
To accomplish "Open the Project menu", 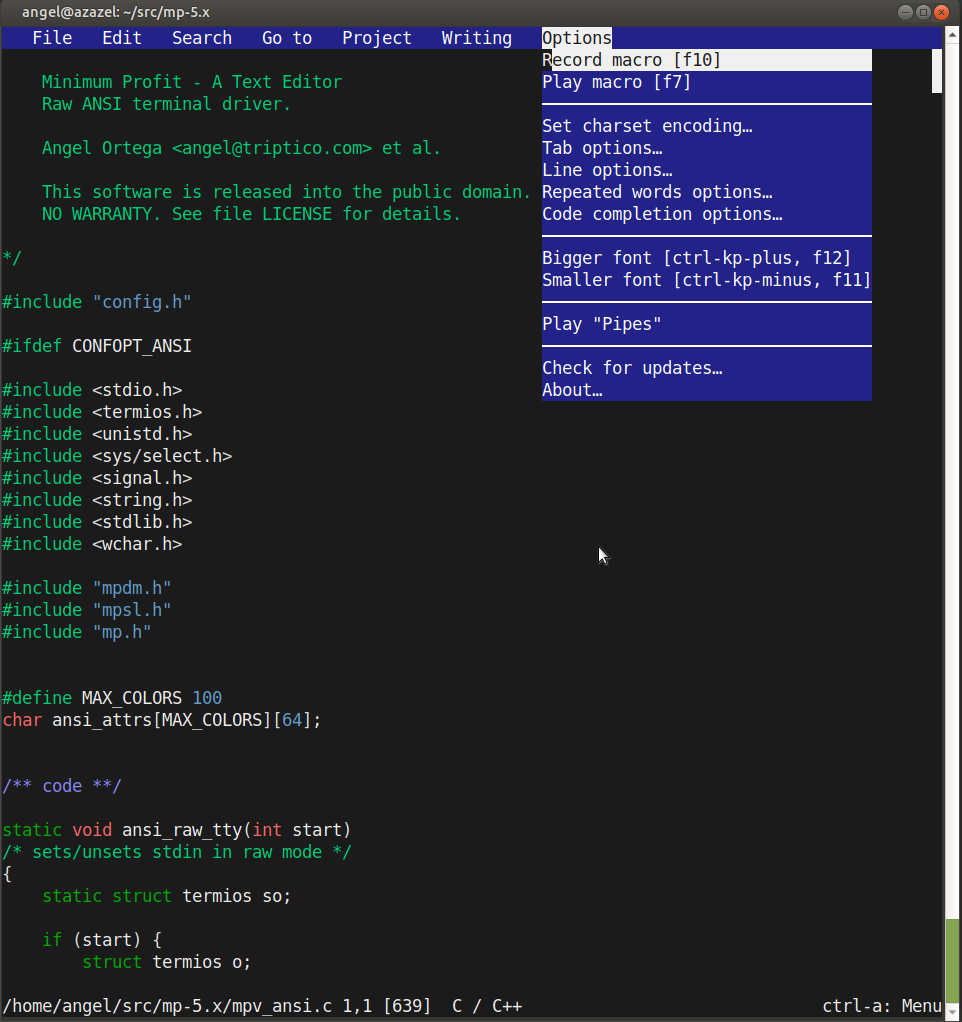I will [x=377, y=38].
